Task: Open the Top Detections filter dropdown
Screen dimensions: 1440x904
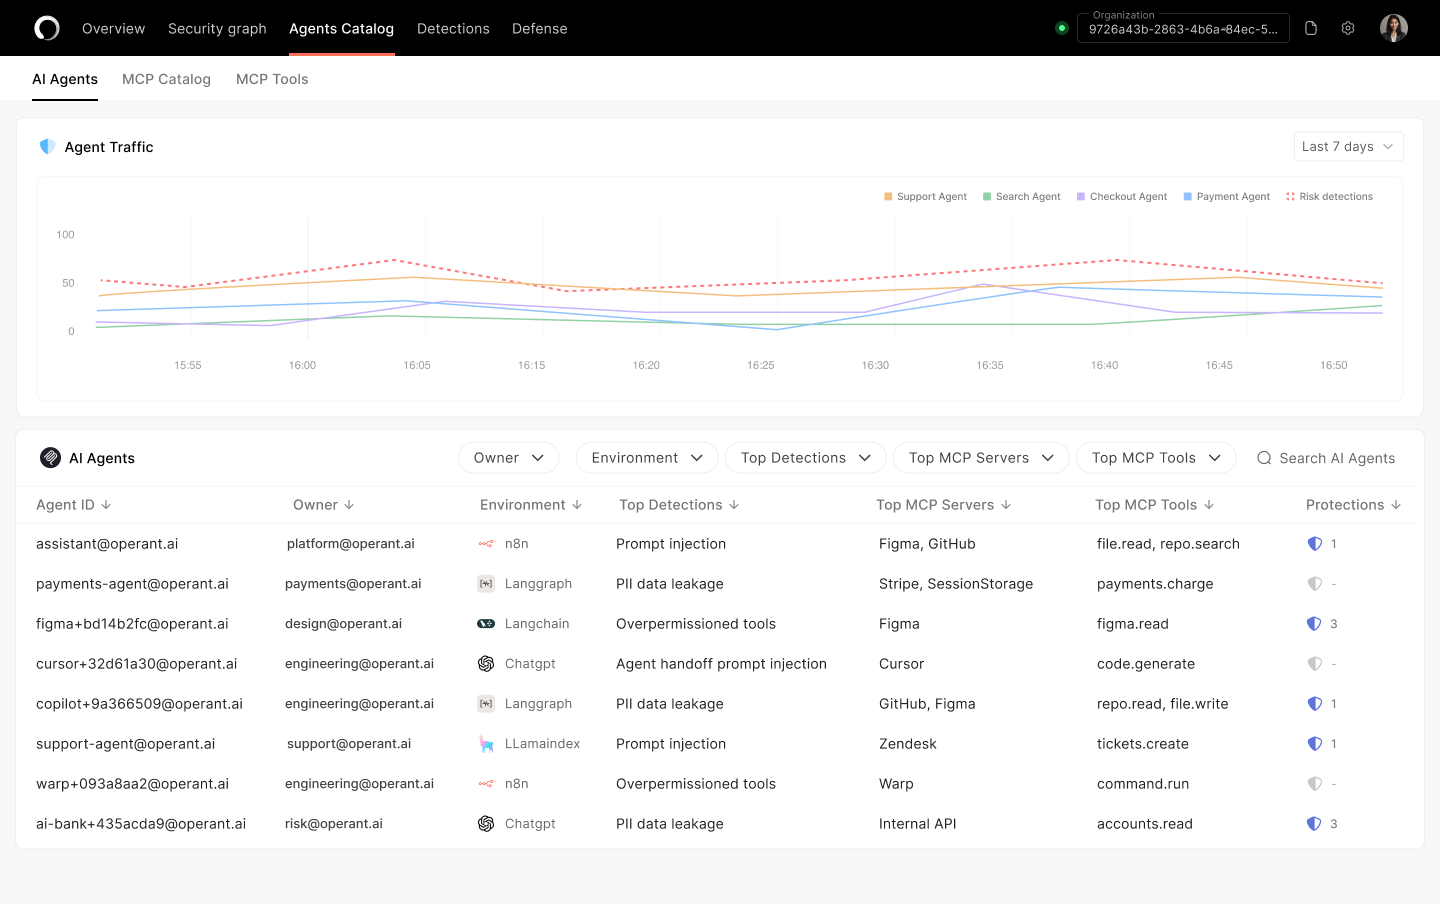Action: [805, 458]
